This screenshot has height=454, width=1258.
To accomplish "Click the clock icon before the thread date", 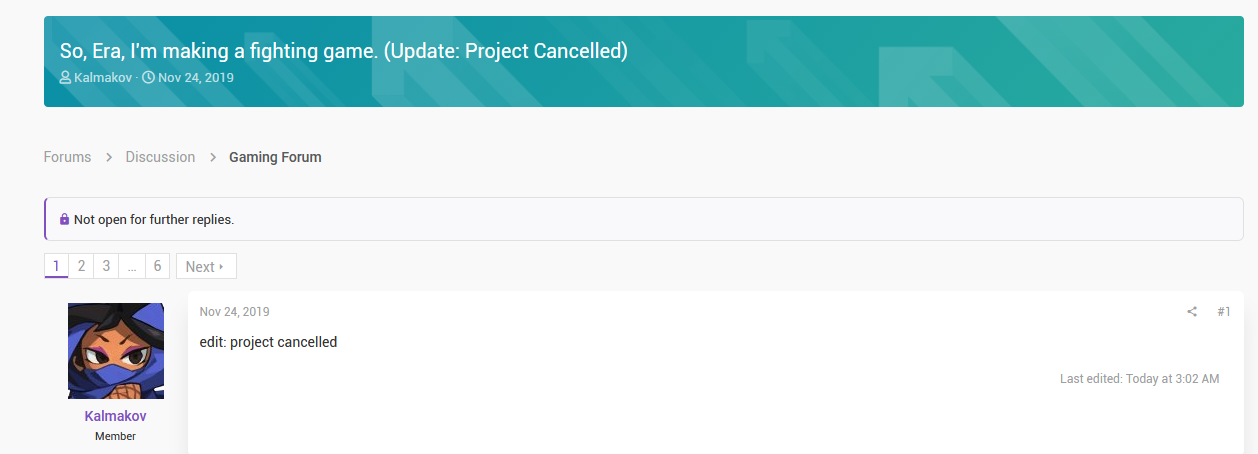I will click(x=148, y=77).
